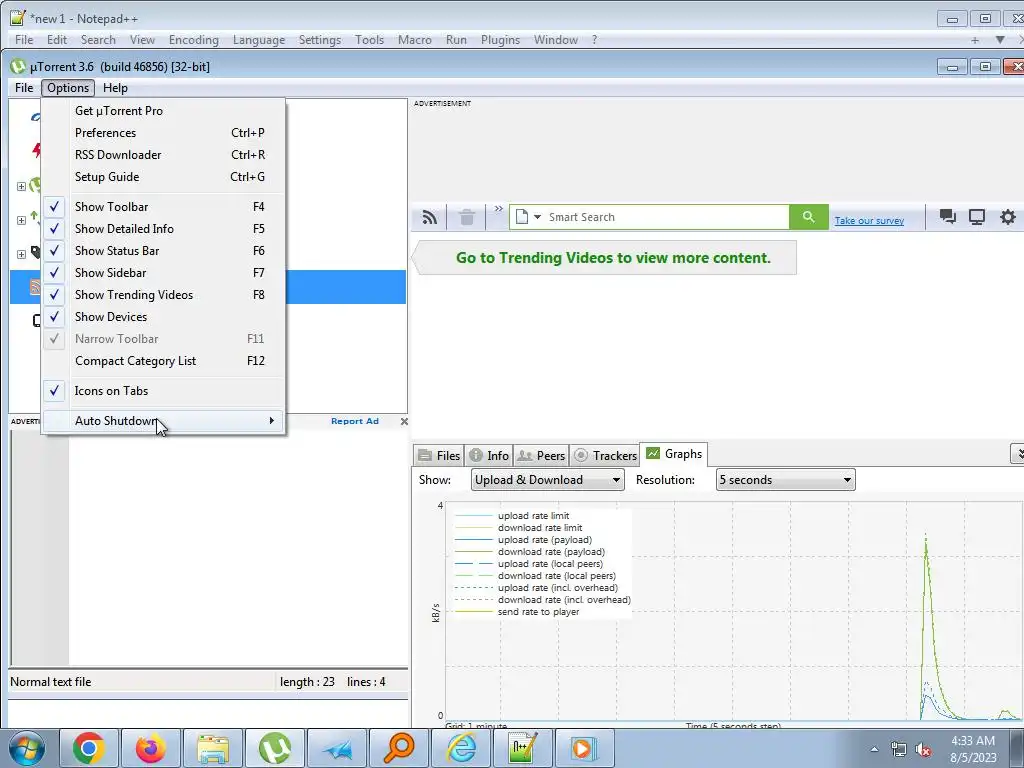Click length : 23 status bar entry
This screenshot has height=768, width=1024.
point(307,682)
